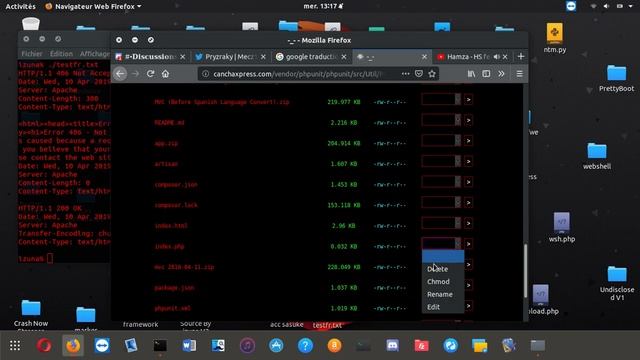This screenshot has width=640, height=360.
Task: Open action dropdown for artisan row
Action: pyautogui.click(x=441, y=162)
